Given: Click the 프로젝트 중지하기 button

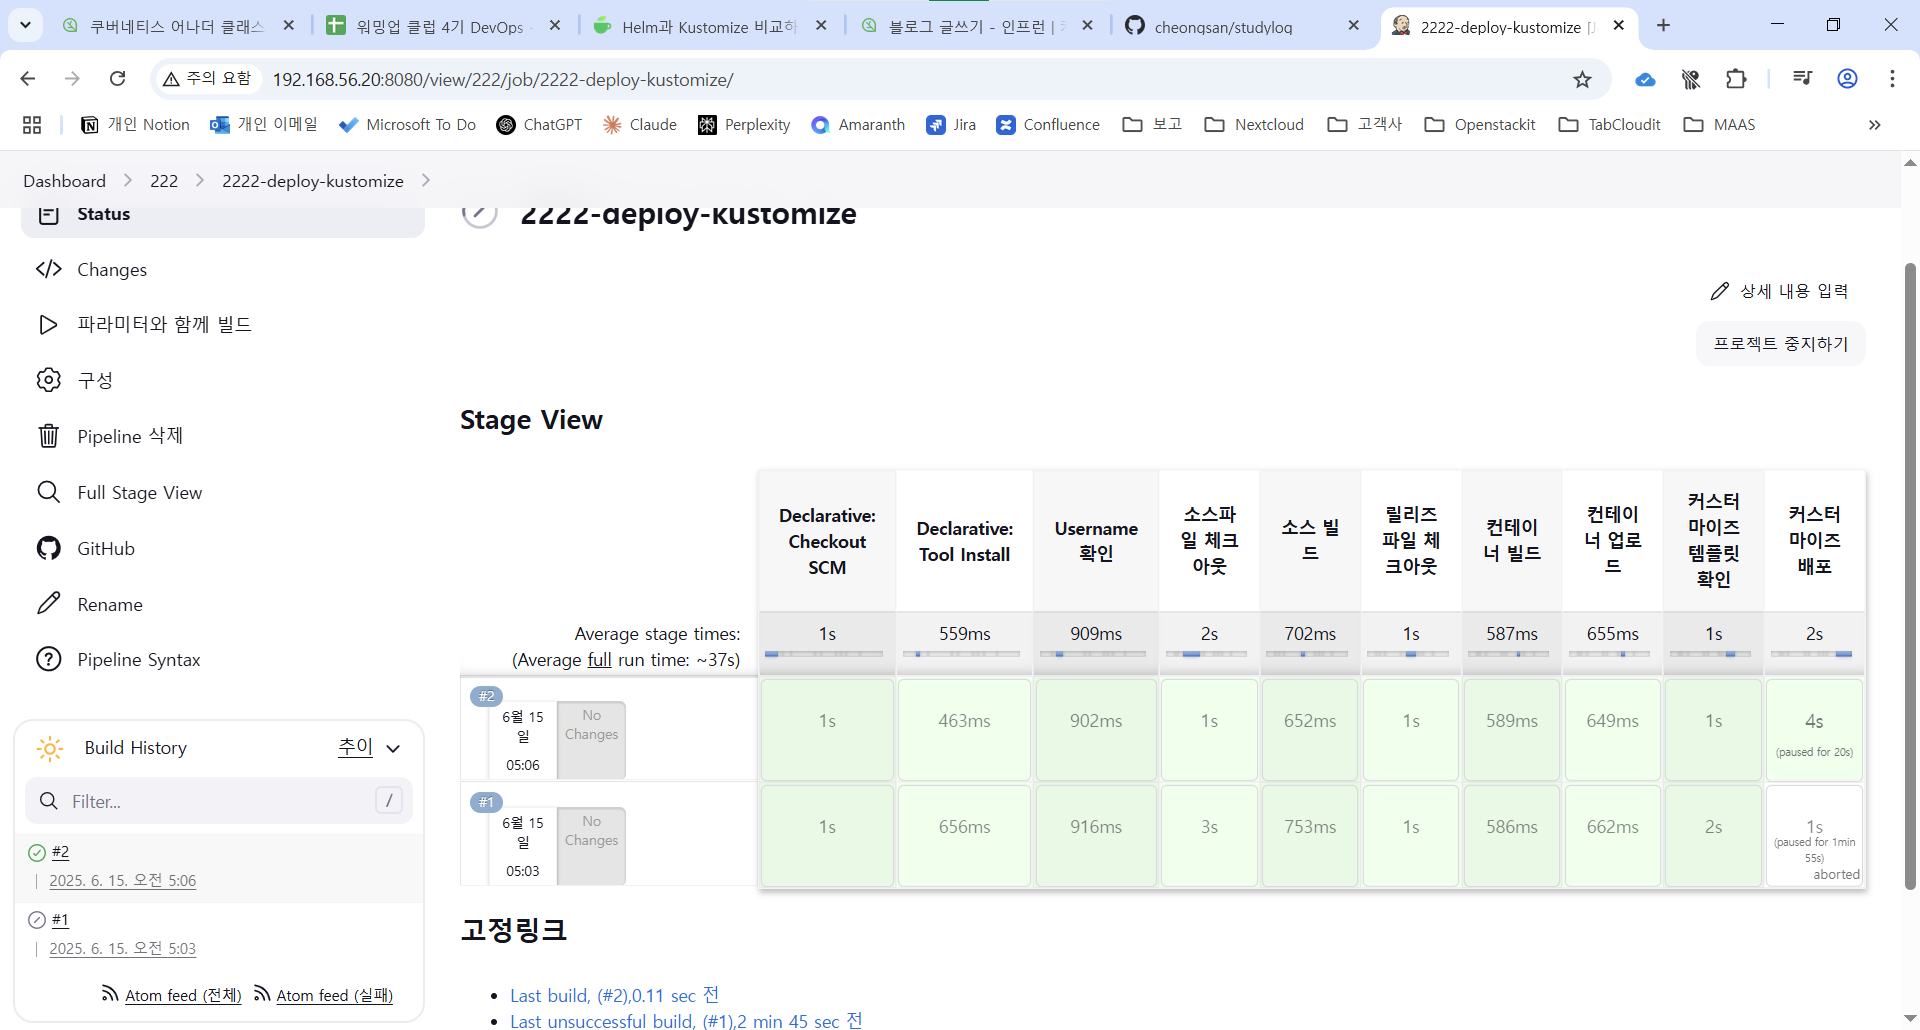Looking at the screenshot, I should (x=1780, y=344).
